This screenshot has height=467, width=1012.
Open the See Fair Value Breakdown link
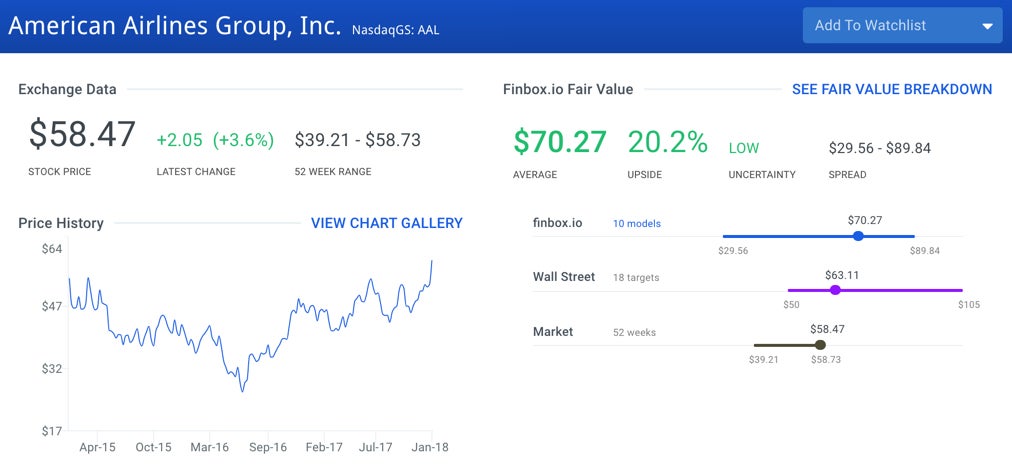pyautogui.click(x=892, y=89)
